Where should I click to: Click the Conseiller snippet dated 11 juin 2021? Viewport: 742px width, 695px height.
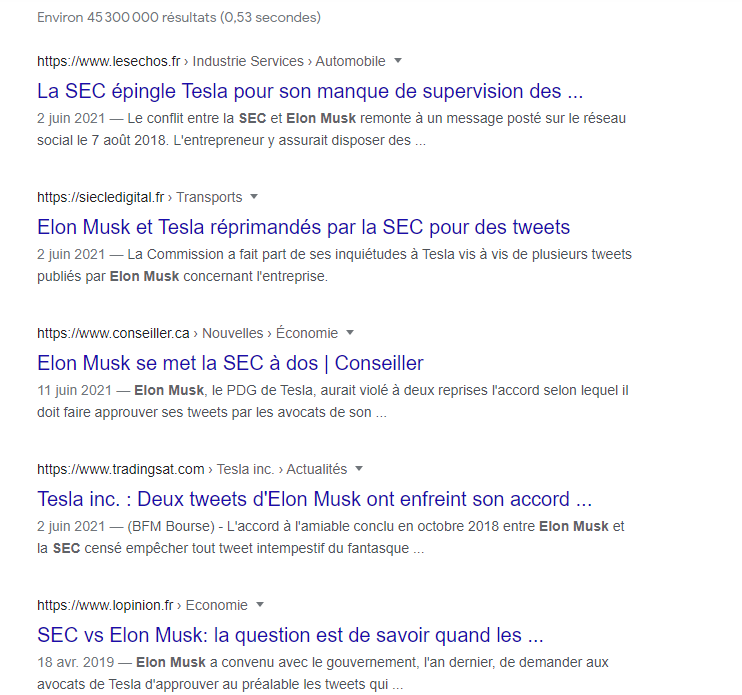(332, 401)
